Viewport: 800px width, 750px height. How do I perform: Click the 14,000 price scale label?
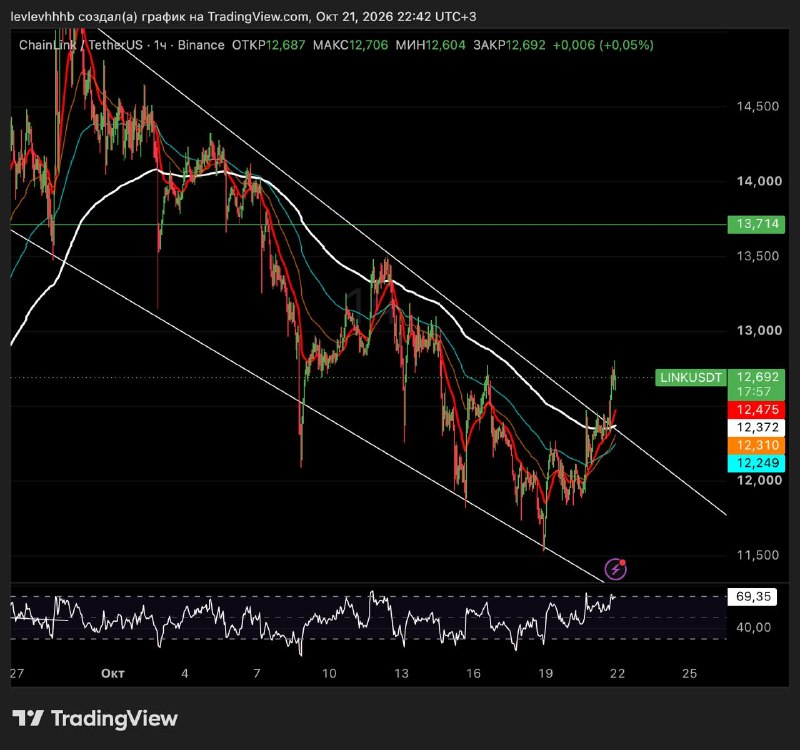click(x=759, y=181)
